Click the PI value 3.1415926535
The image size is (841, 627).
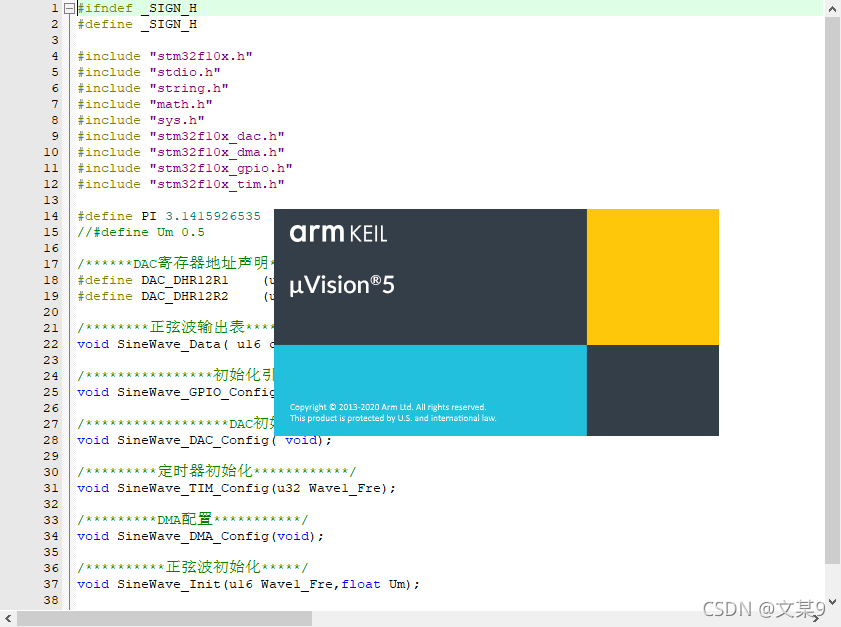(x=212, y=216)
